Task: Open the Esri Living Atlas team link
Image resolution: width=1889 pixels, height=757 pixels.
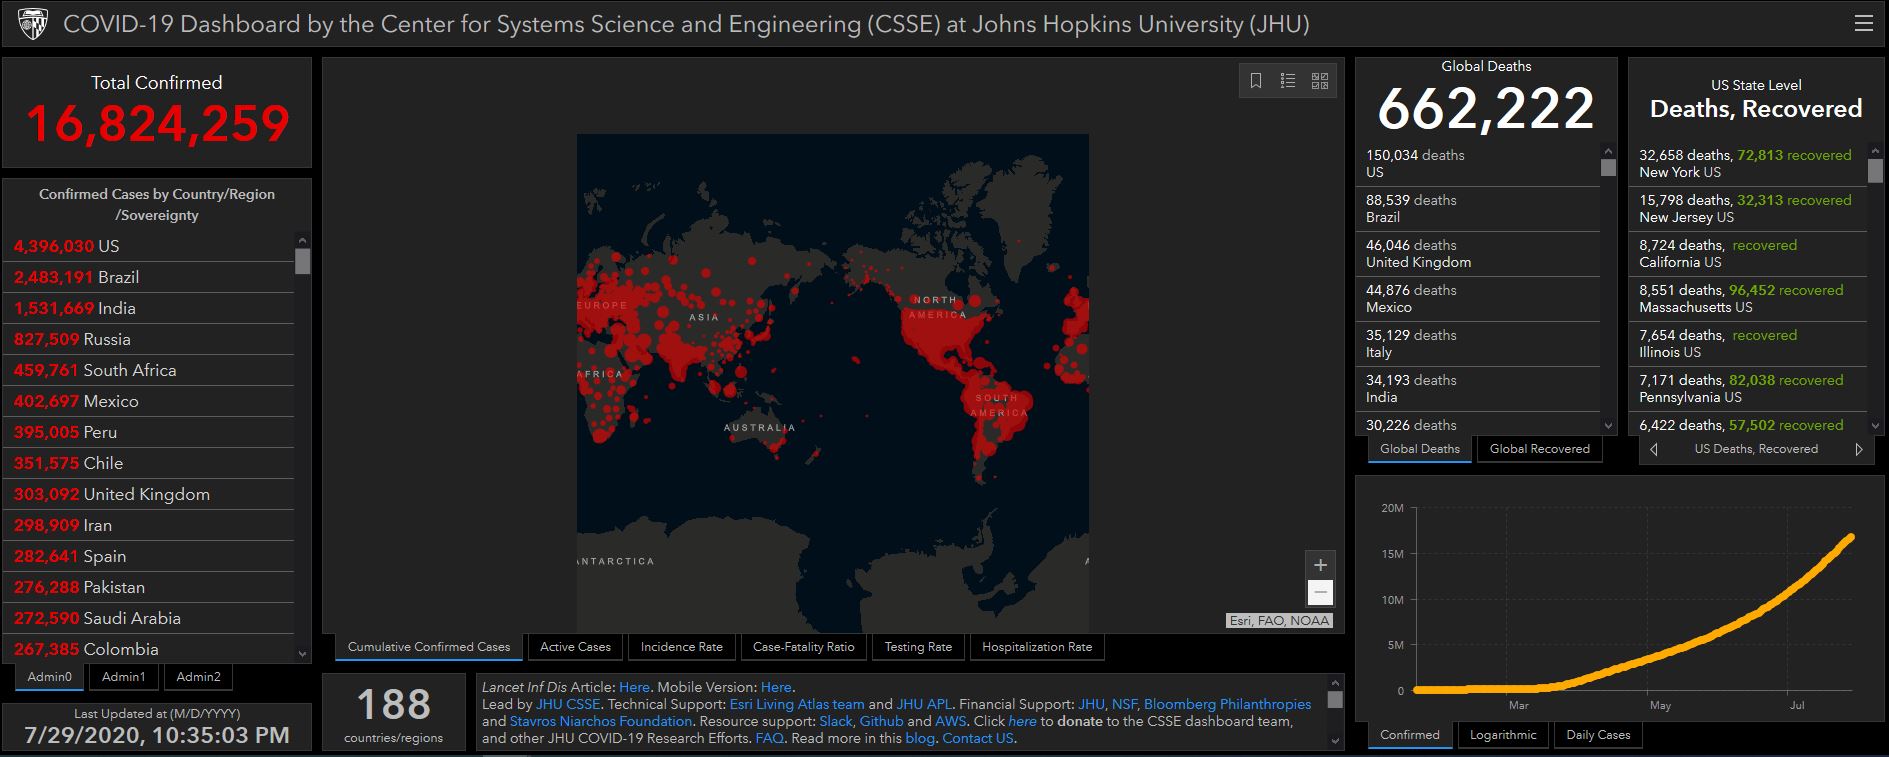Action: (x=797, y=704)
